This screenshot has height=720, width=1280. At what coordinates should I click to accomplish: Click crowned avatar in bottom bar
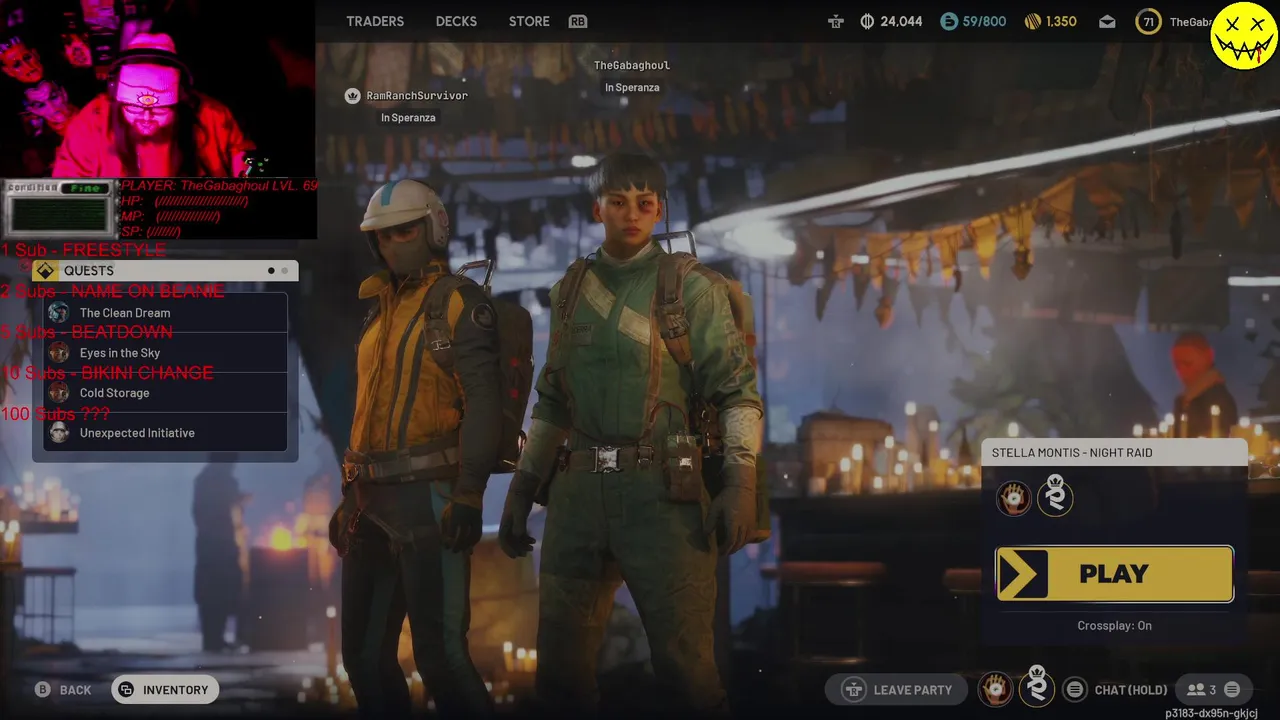tap(1037, 687)
